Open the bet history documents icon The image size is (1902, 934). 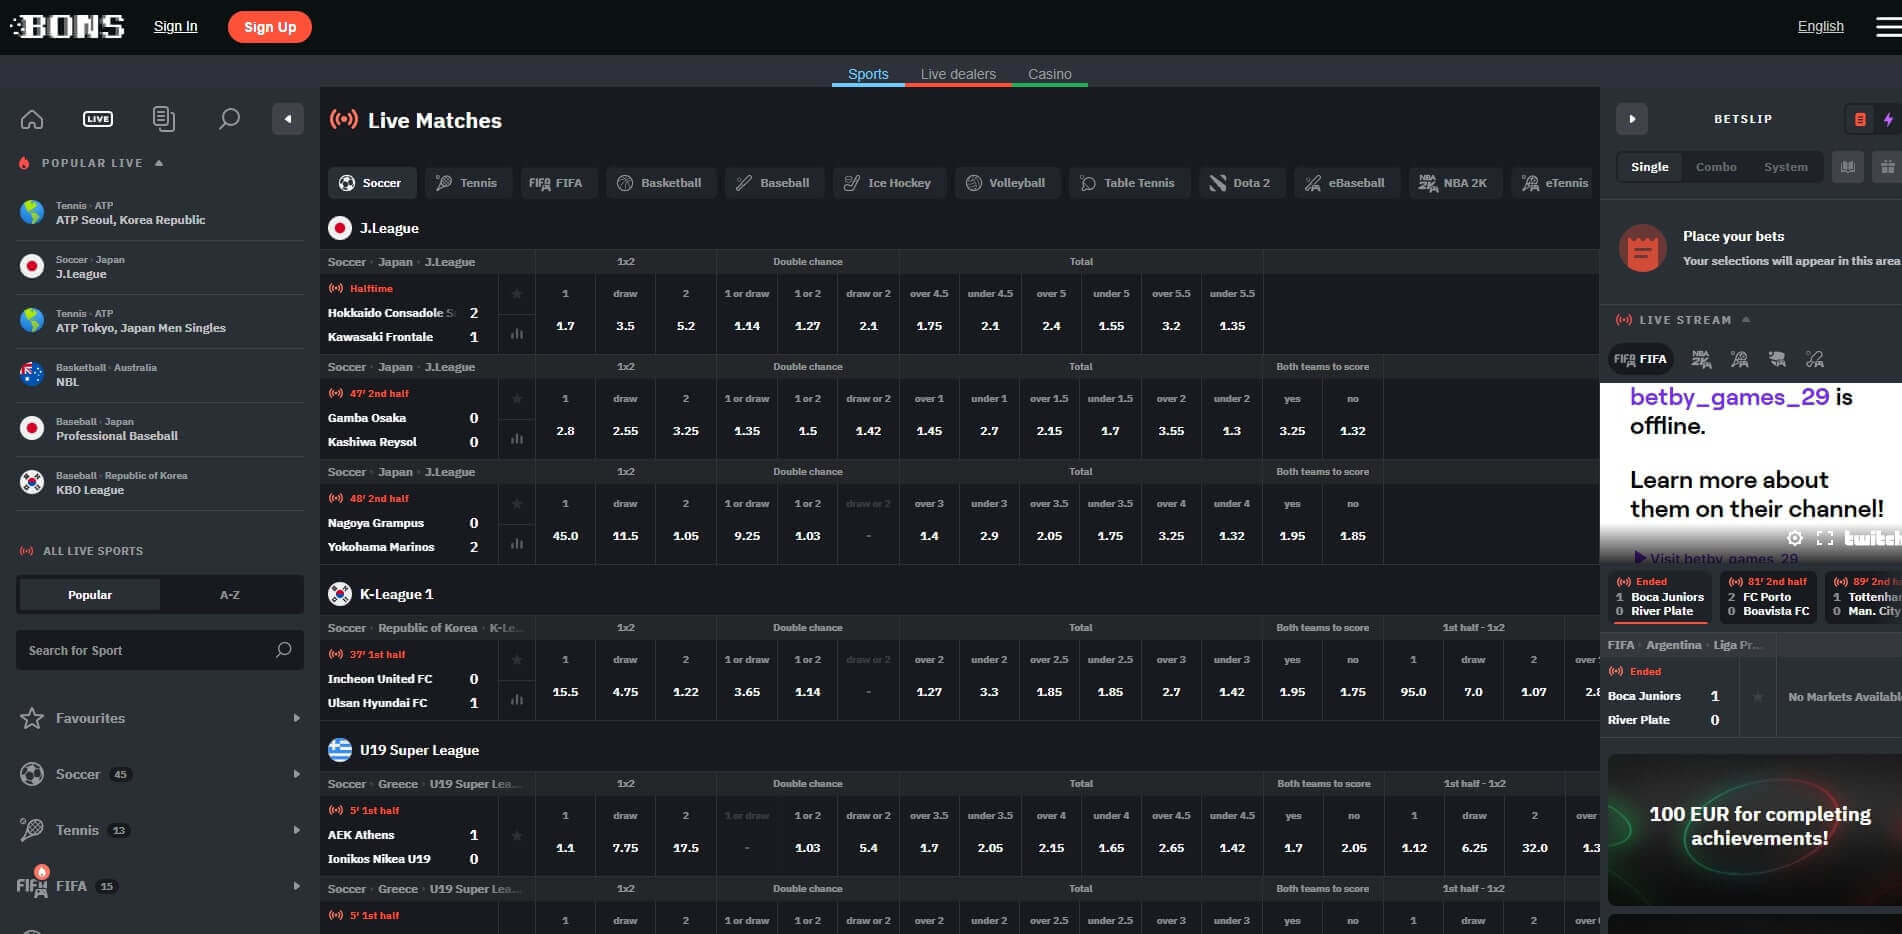click(x=164, y=119)
